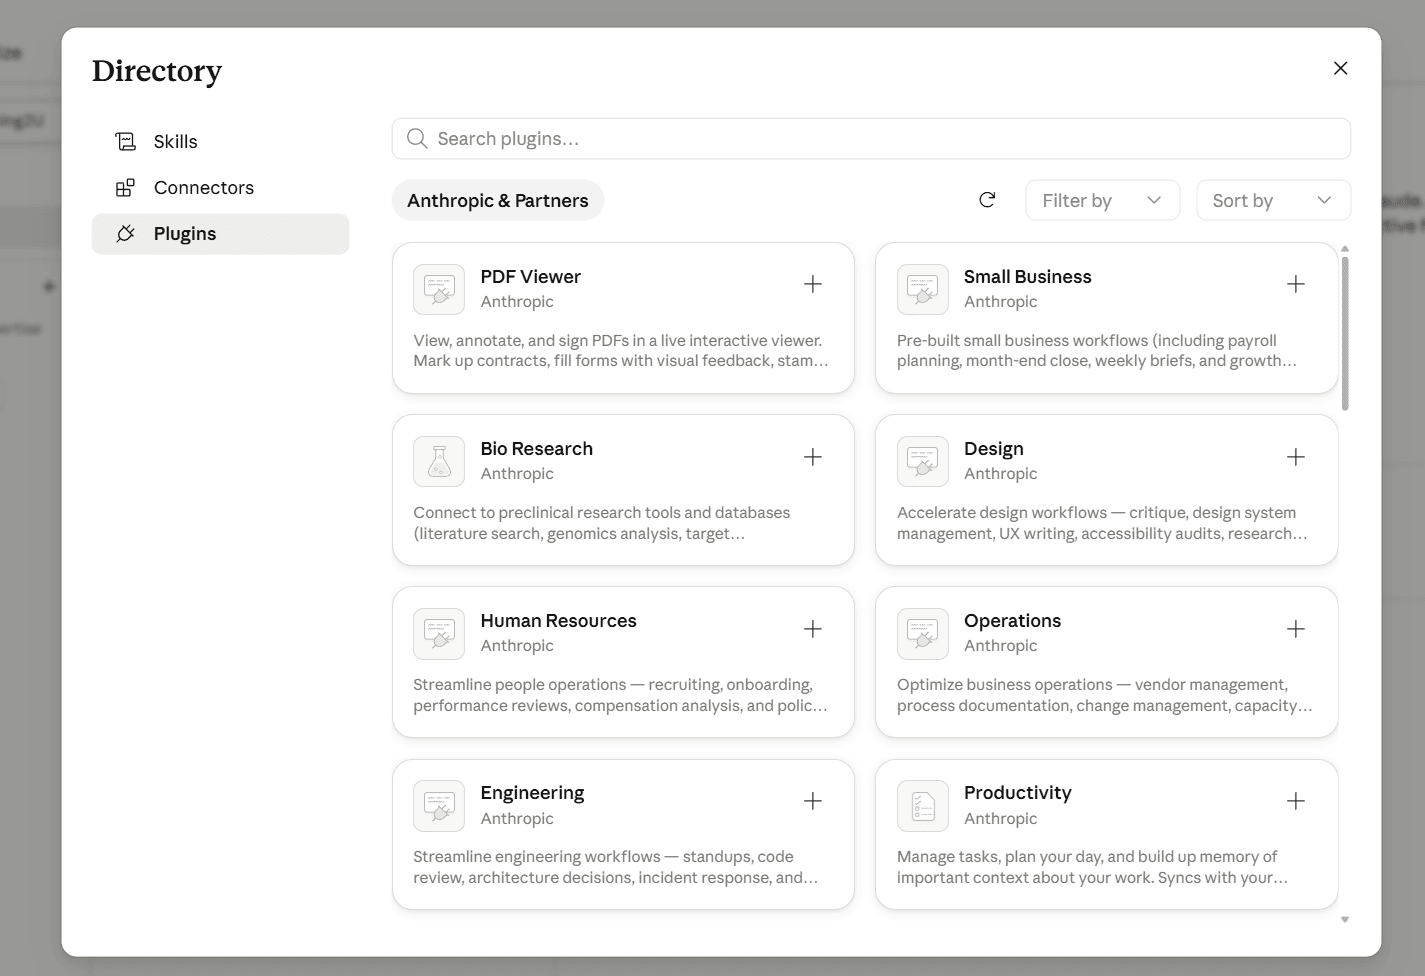This screenshot has width=1425, height=976.
Task: Click the plugin list scrollbar thumb
Action: tap(1345, 333)
